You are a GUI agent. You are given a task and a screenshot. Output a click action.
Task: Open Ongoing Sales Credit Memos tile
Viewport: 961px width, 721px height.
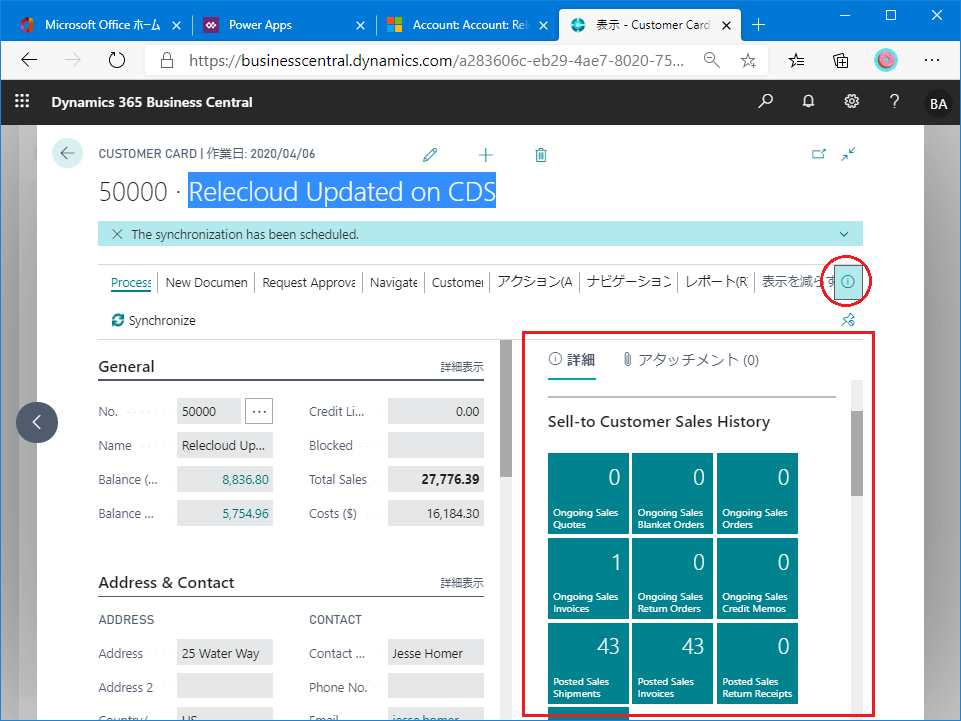[x=758, y=578]
